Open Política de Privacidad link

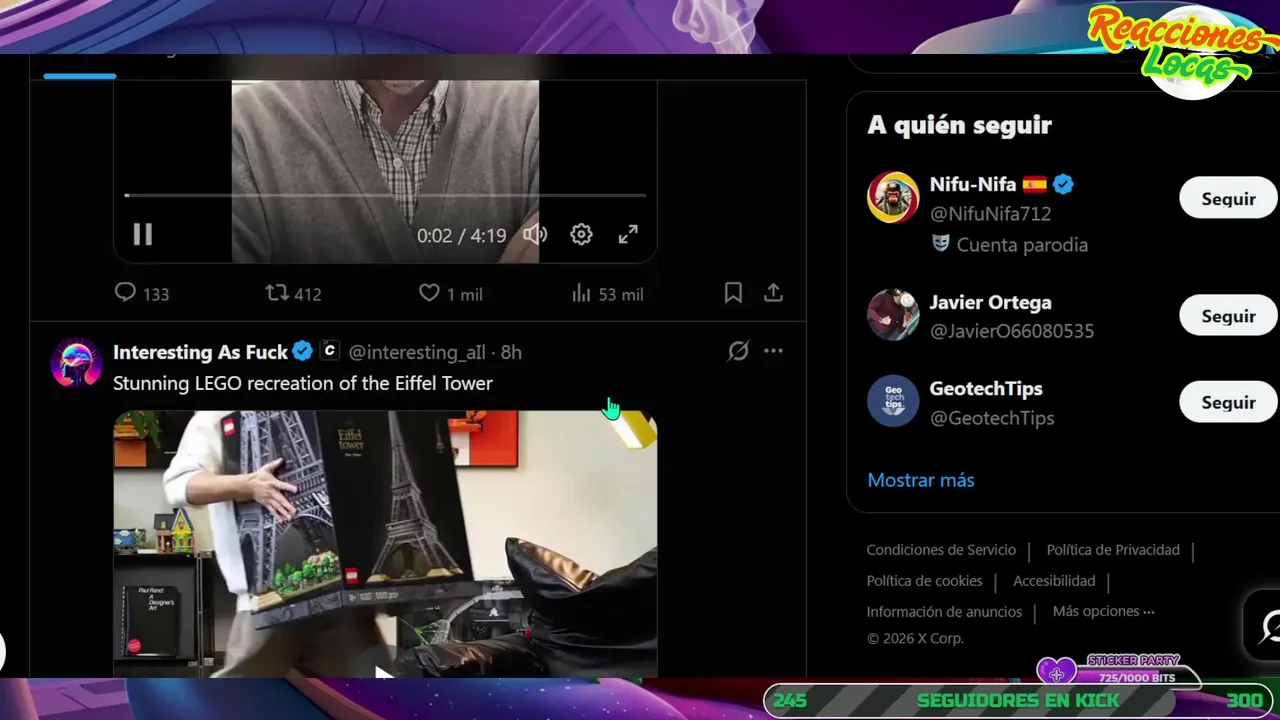tap(1113, 550)
